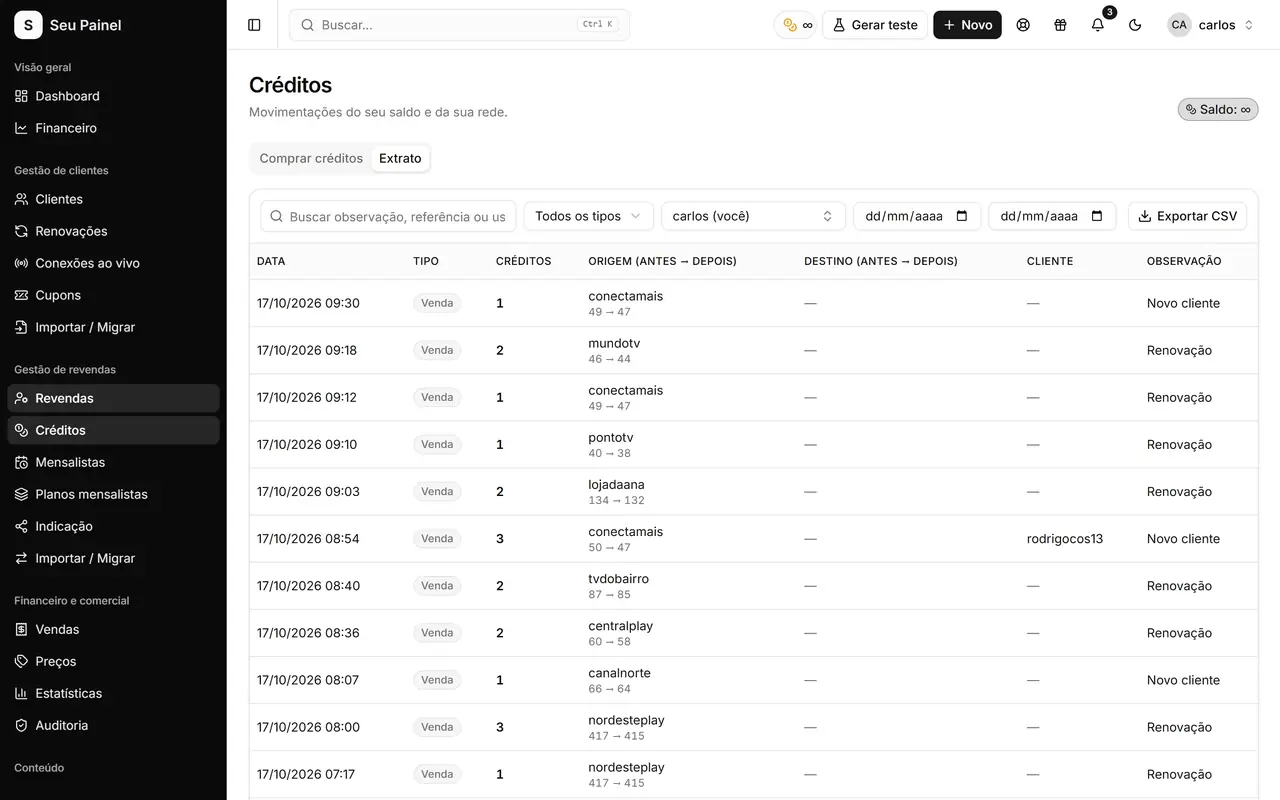Click the 17/10/2026 09:30 date cell
The image size is (1280, 800).
pyautogui.click(x=308, y=303)
